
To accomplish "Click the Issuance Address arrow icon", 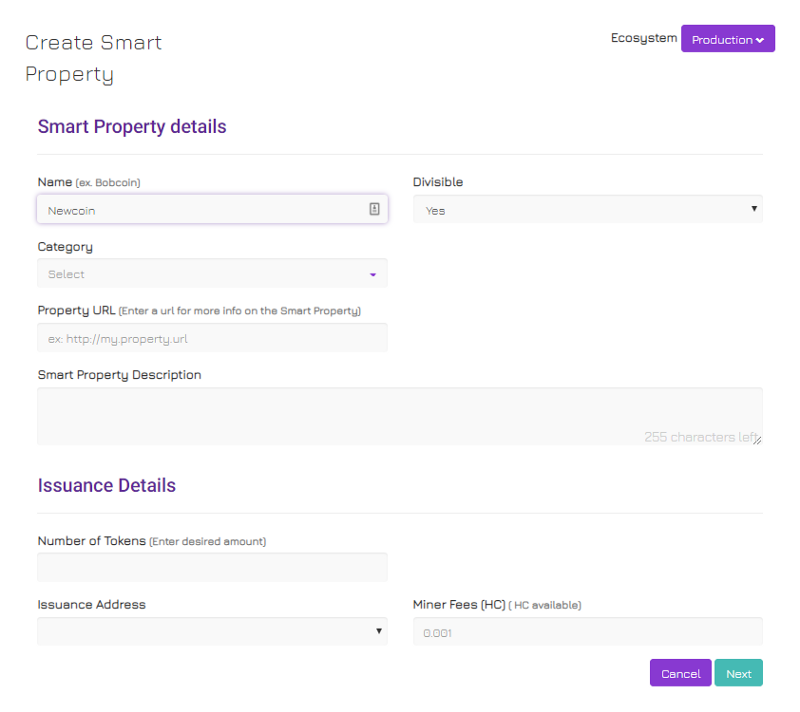I will coord(379,631).
